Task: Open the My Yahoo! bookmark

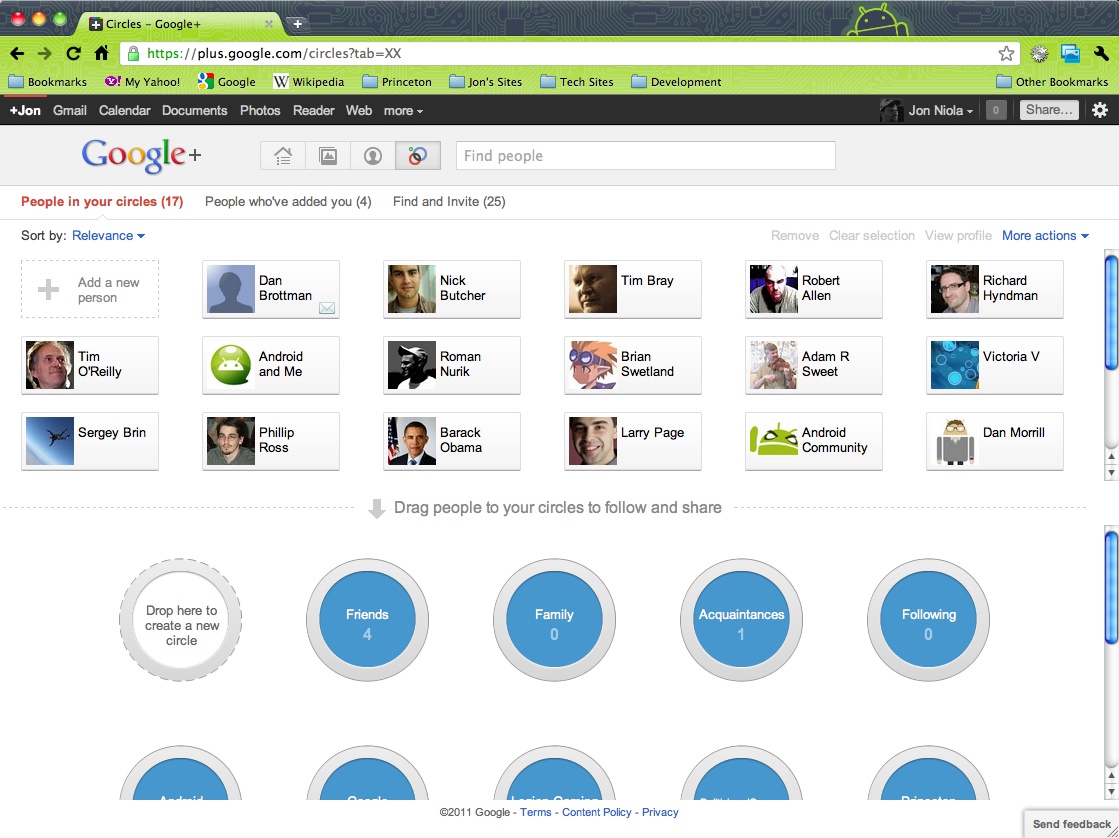Action: (x=142, y=82)
